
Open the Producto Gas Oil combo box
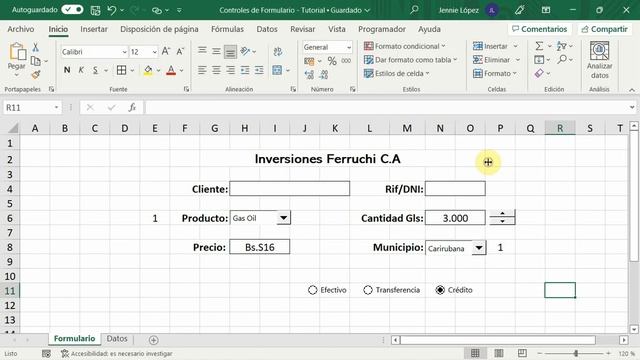(283, 218)
